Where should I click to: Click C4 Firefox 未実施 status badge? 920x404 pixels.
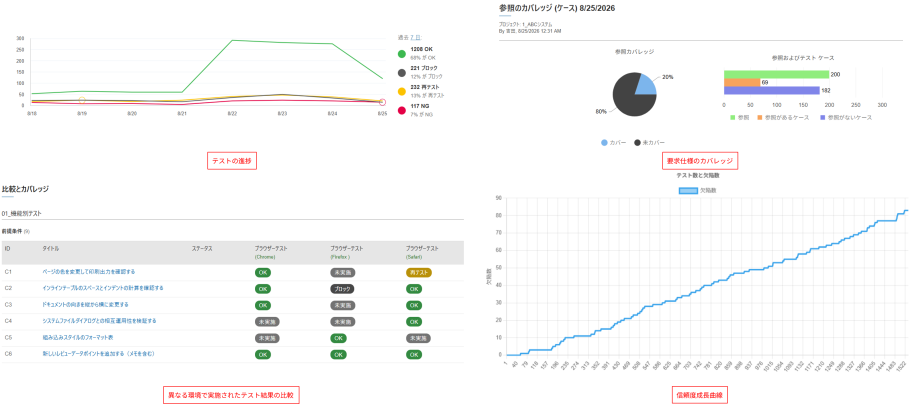click(x=343, y=322)
